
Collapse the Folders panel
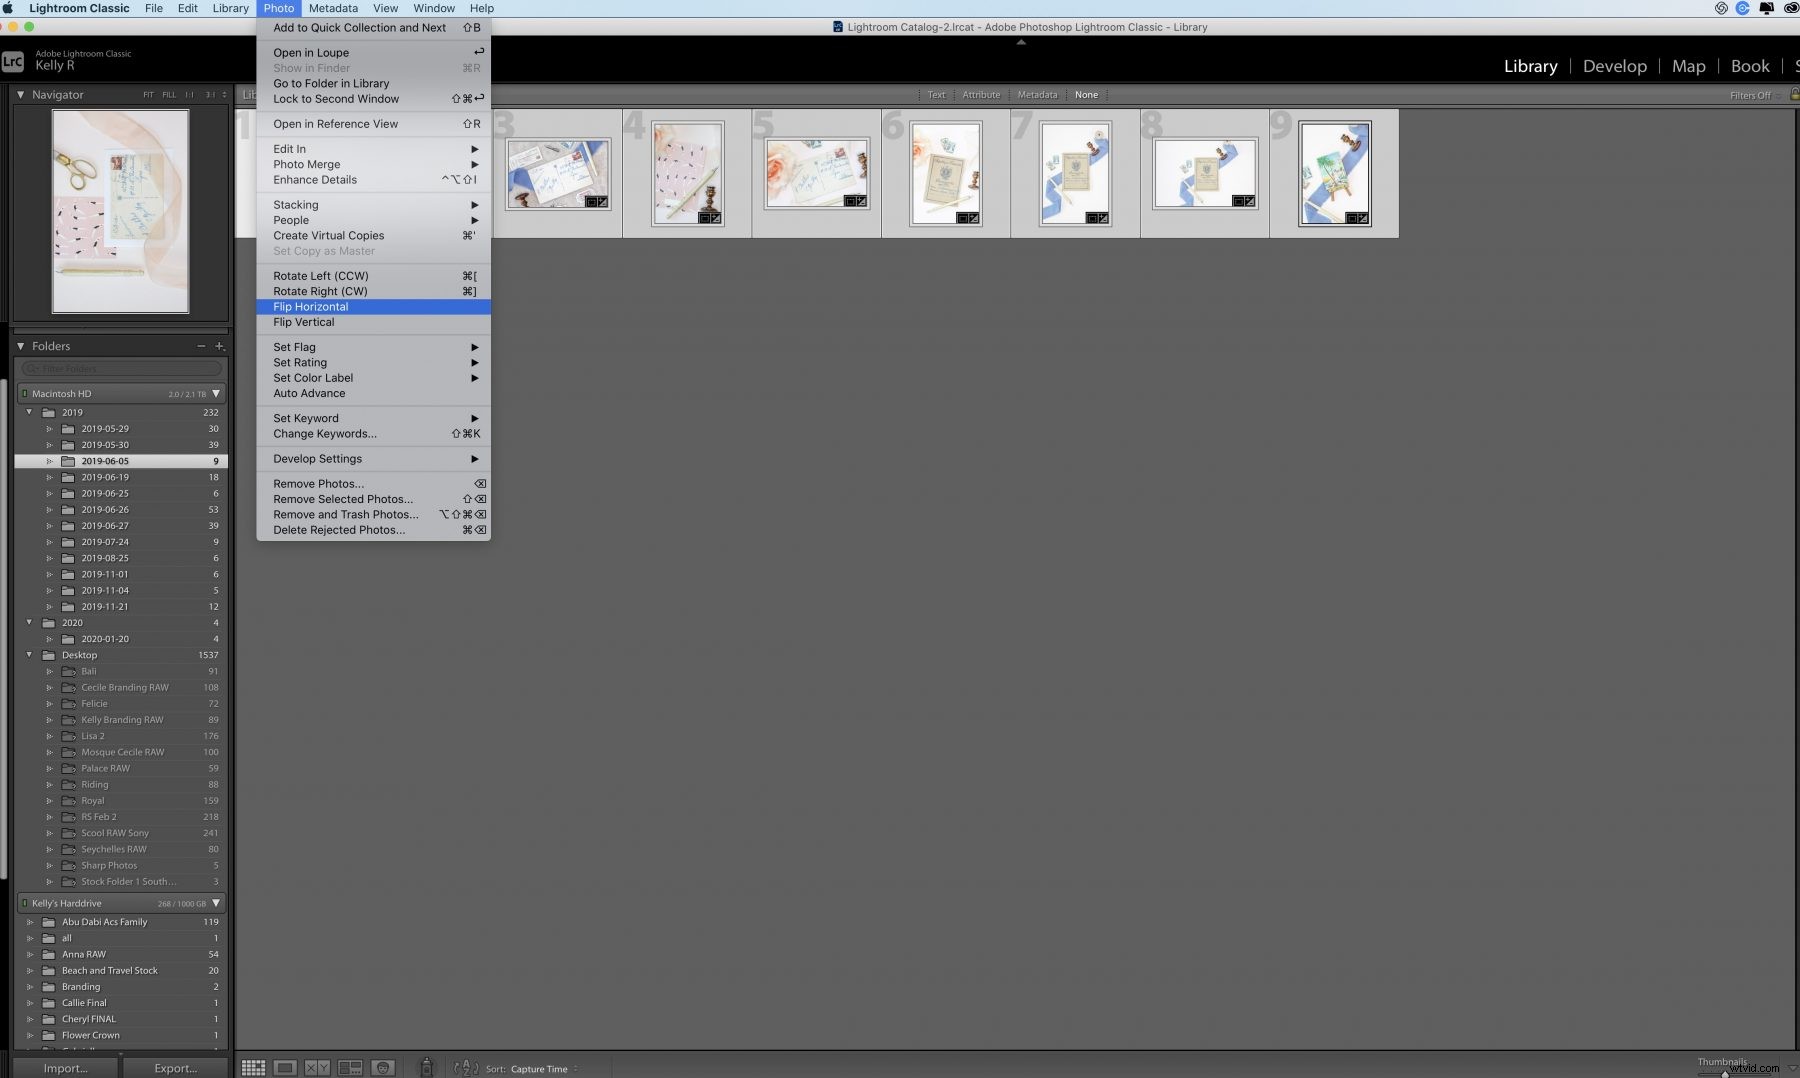coord(18,345)
